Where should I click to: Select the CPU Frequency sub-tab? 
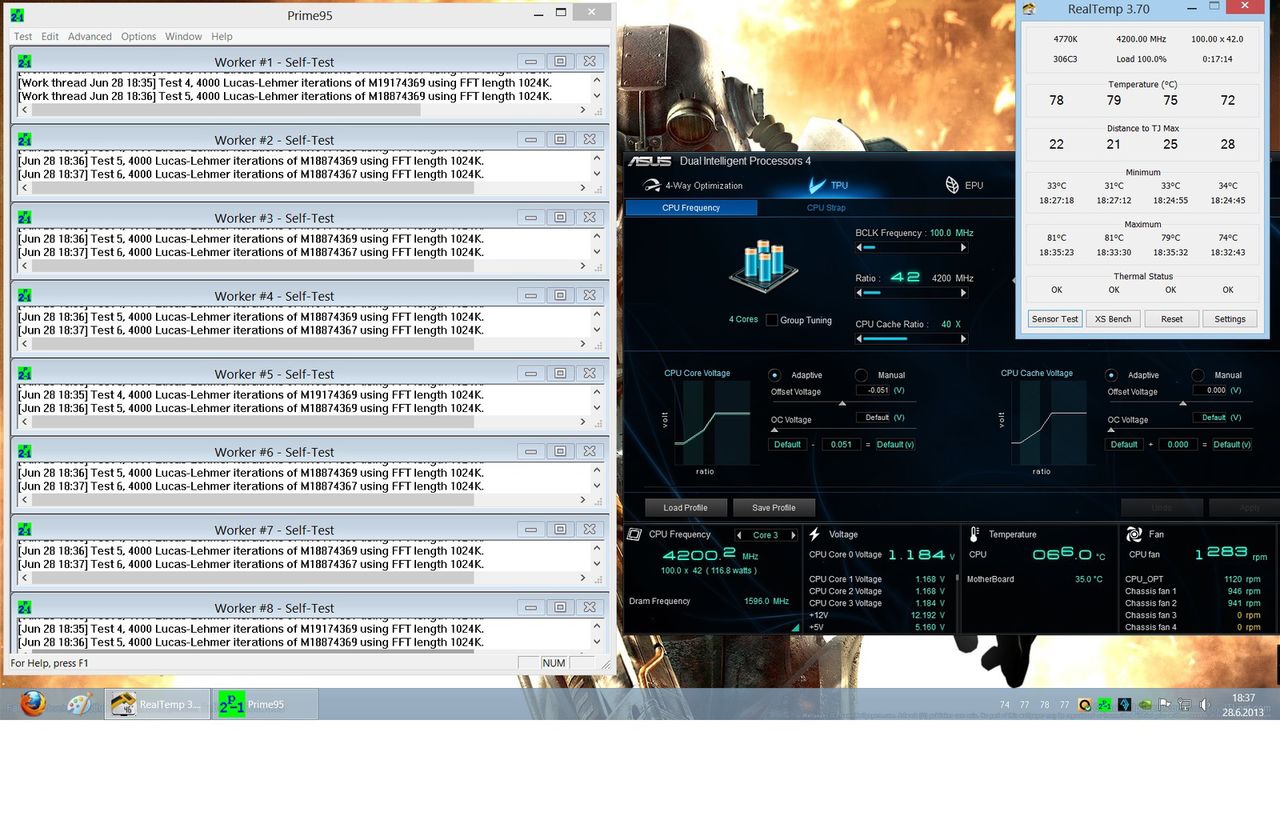pyautogui.click(x=691, y=208)
